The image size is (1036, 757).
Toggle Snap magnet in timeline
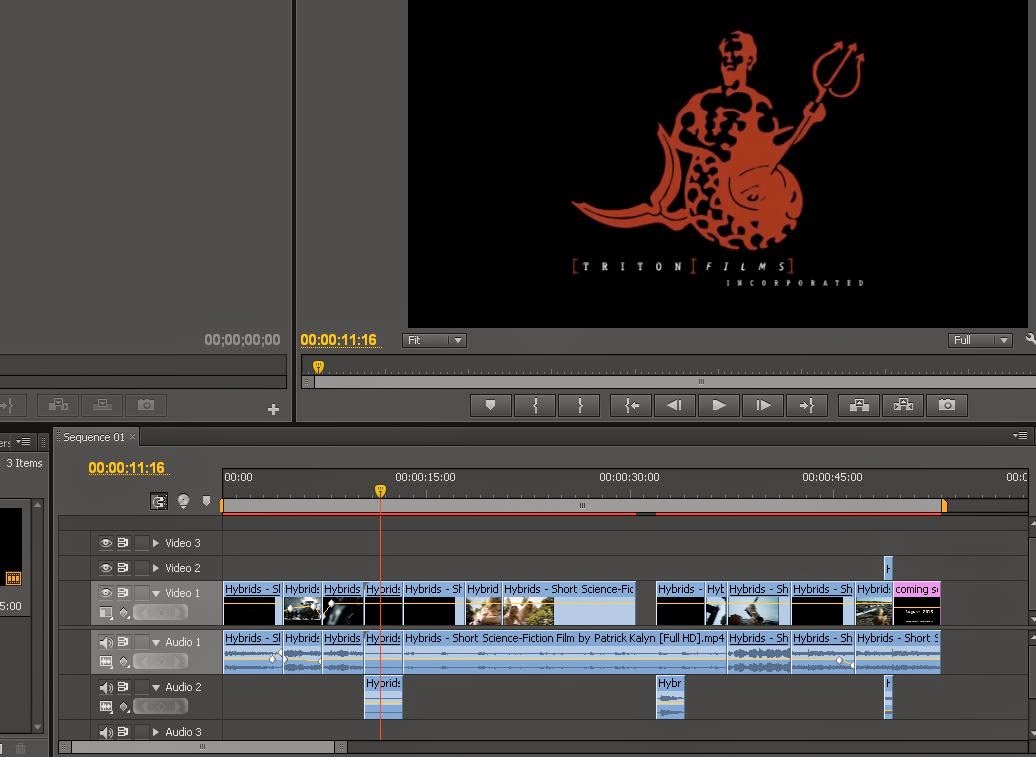pos(159,501)
